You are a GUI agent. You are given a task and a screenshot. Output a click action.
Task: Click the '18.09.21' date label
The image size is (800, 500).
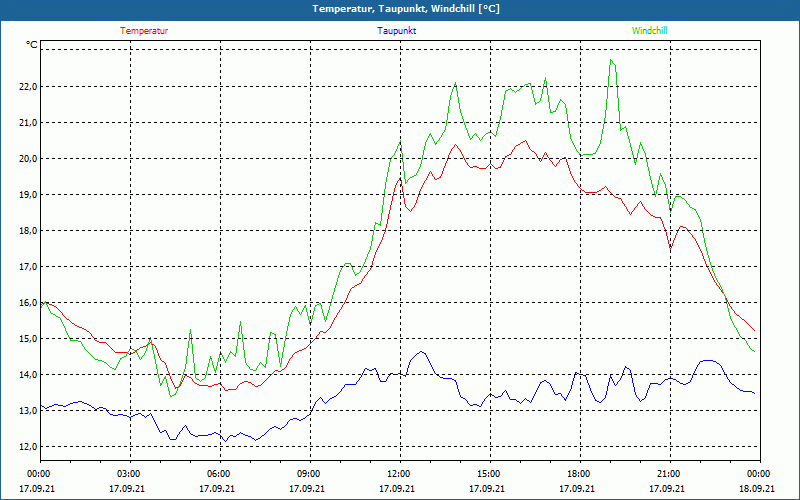pyautogui.click(x=757, y=488)
